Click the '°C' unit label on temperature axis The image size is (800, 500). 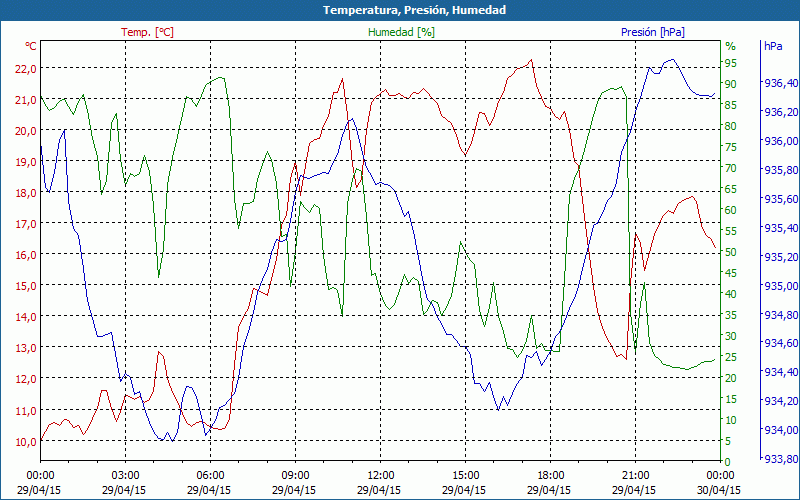(x=31, y=46)
